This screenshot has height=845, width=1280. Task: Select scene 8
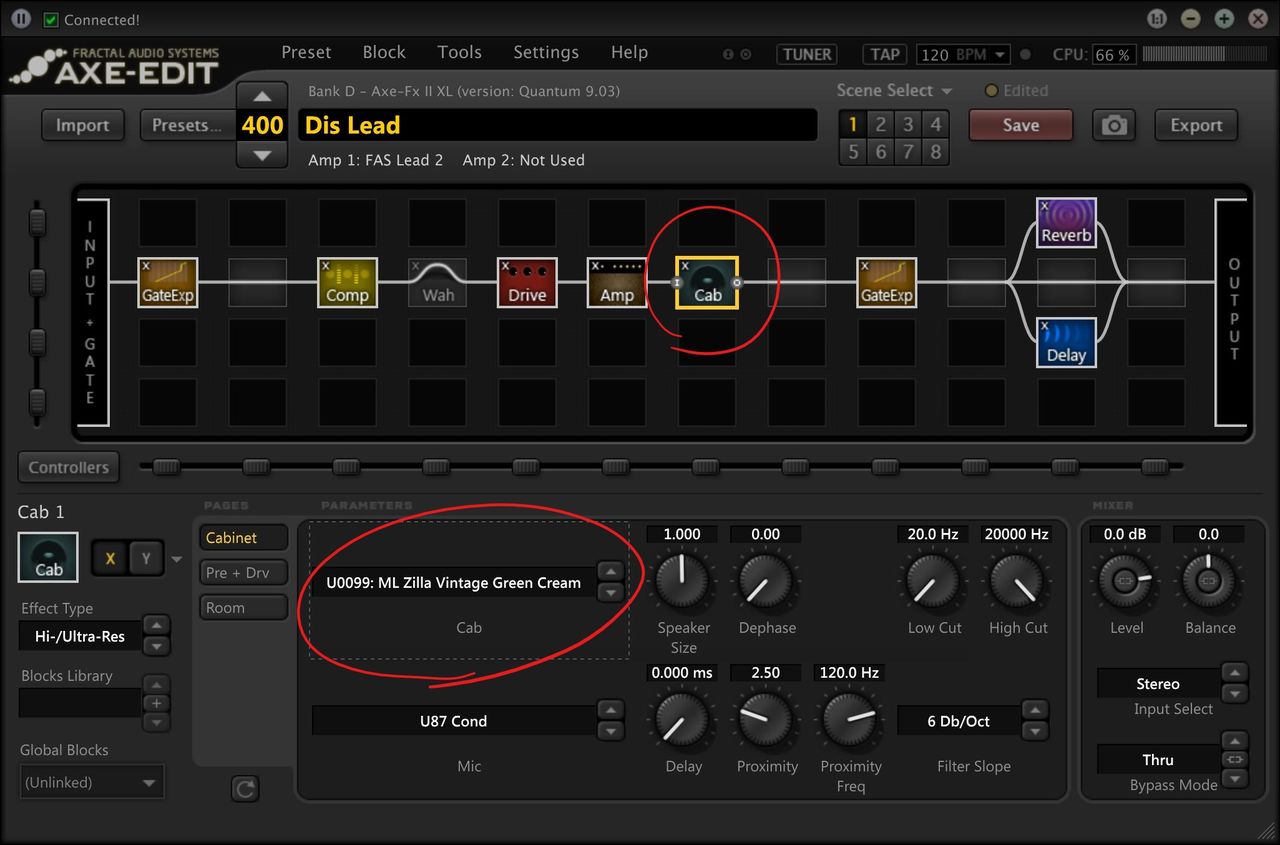point(936,152)
